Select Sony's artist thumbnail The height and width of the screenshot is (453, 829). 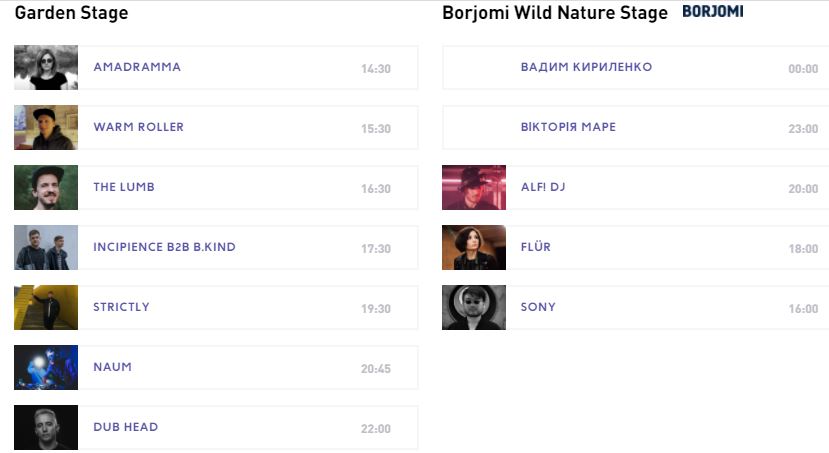point(474,308)
